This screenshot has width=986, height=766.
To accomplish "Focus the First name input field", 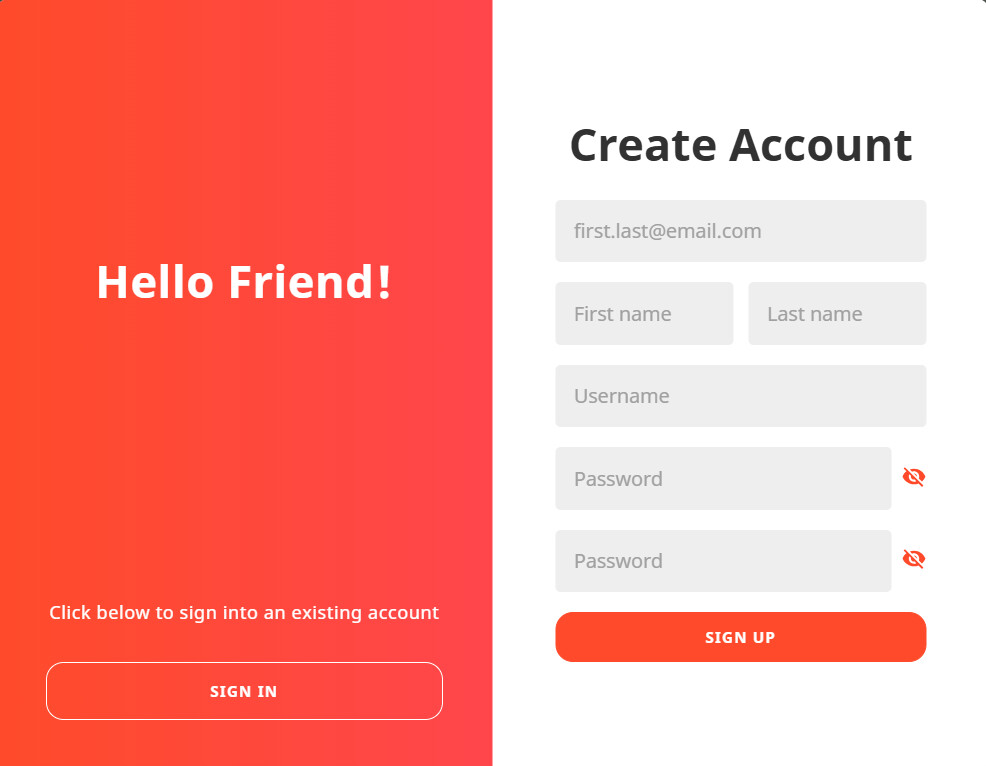I will (x=644, y=314).
